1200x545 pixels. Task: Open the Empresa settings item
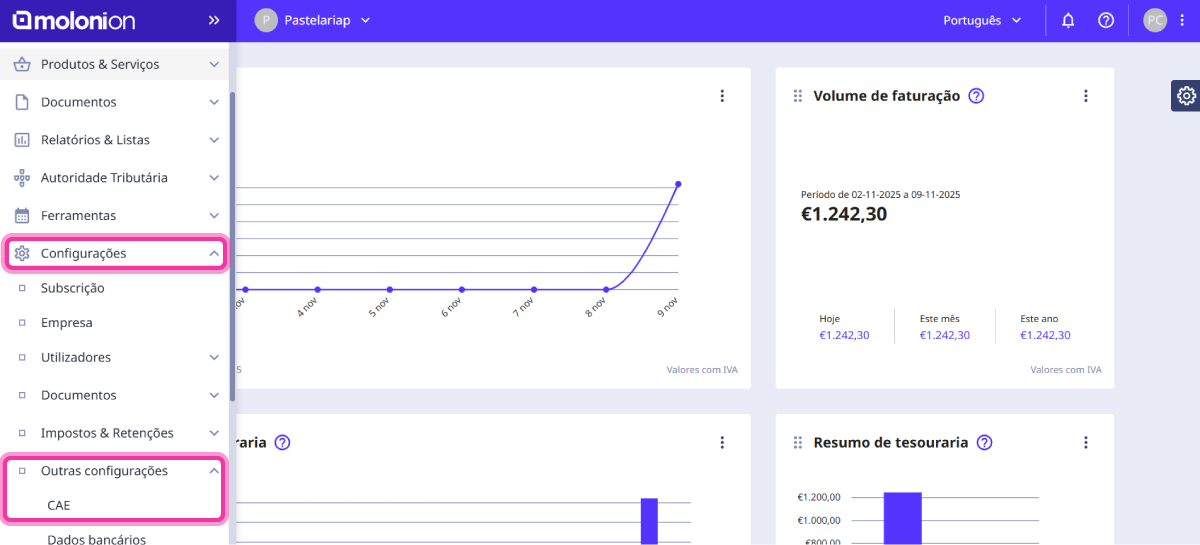point(66,323)
